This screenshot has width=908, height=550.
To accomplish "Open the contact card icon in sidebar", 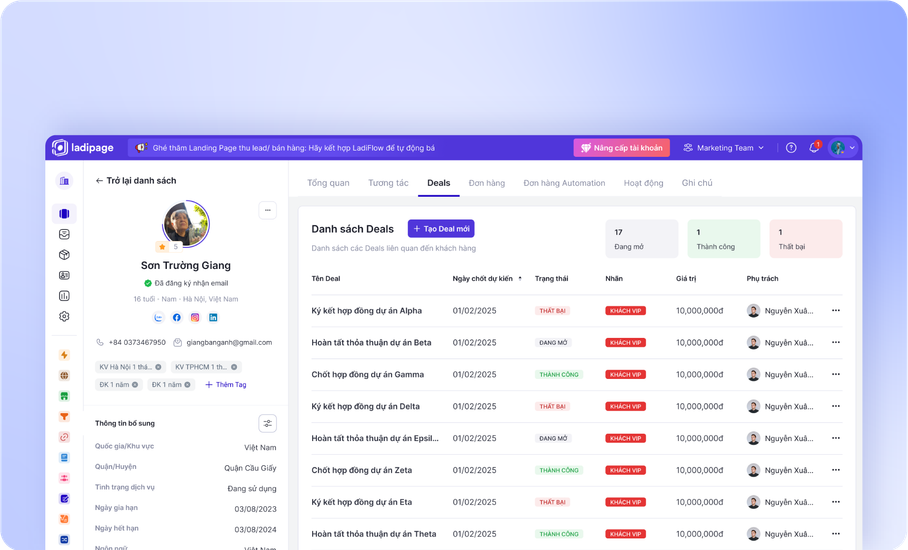I will point(64,276).
